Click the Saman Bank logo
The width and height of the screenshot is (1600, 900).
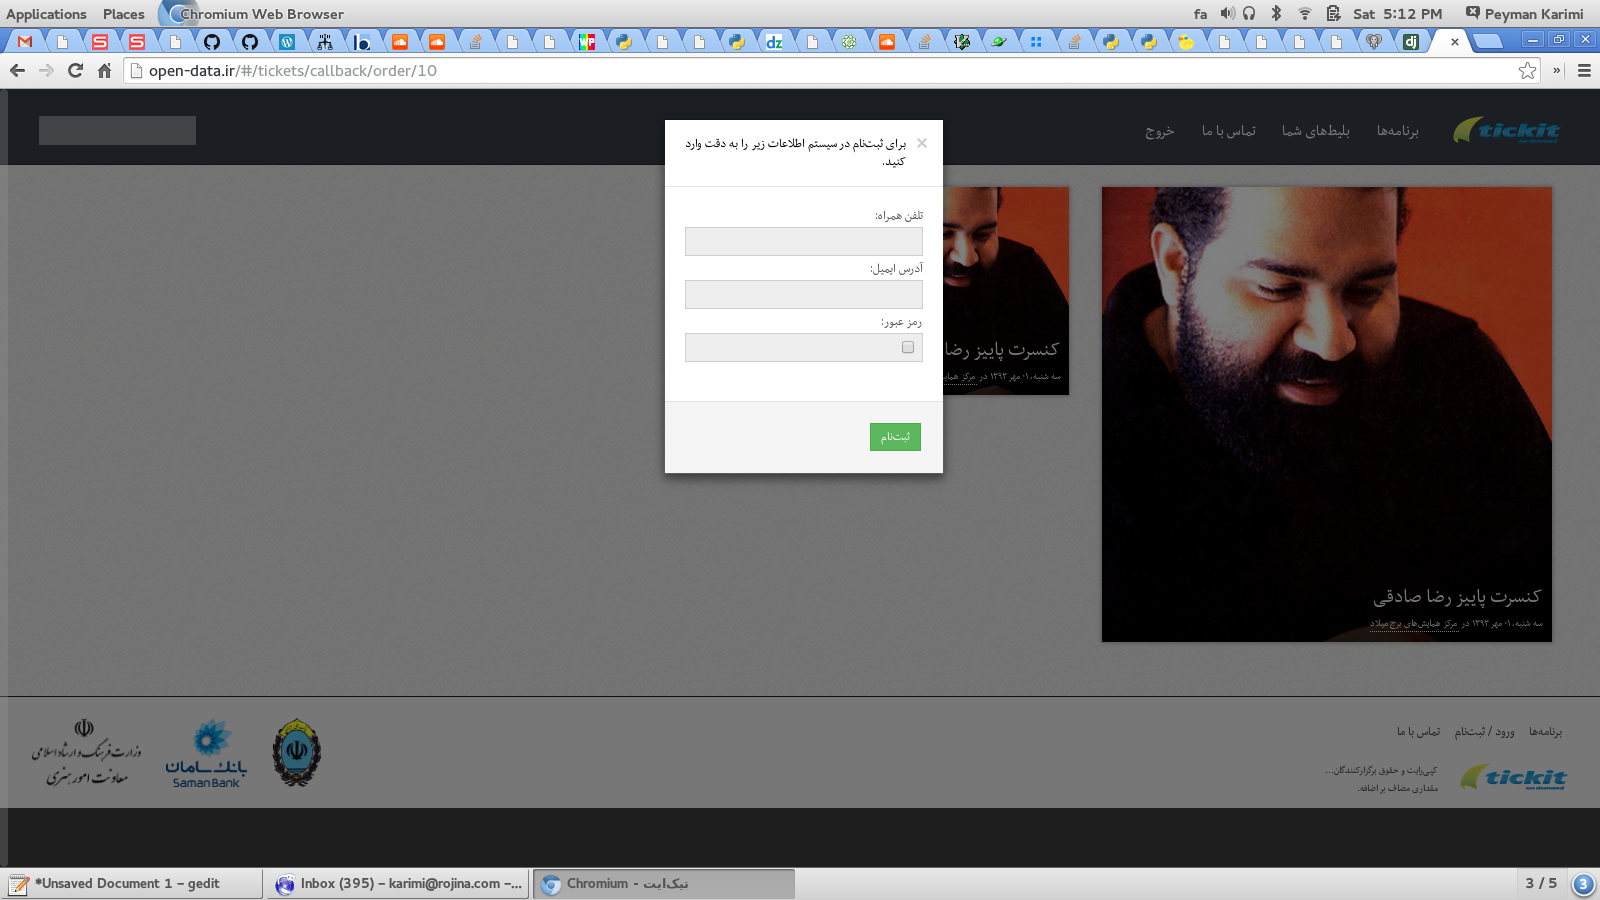click(206, 754)
